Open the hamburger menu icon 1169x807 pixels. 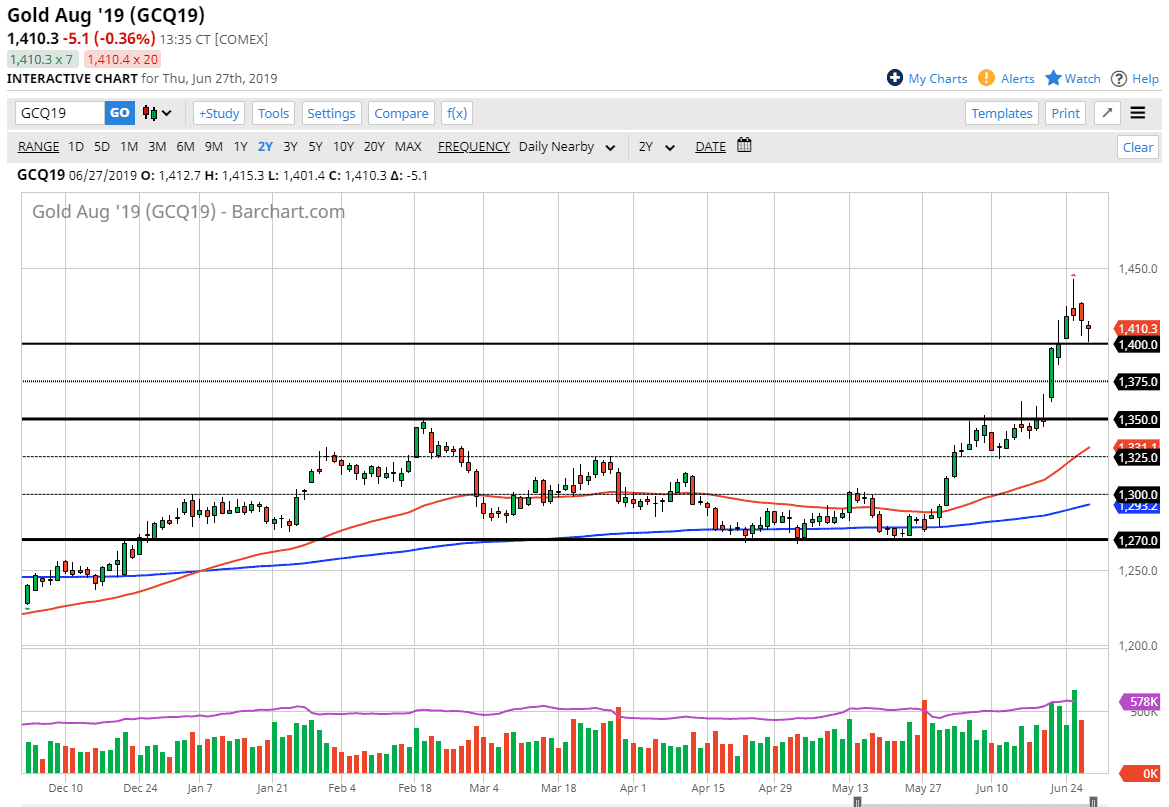1138,113
